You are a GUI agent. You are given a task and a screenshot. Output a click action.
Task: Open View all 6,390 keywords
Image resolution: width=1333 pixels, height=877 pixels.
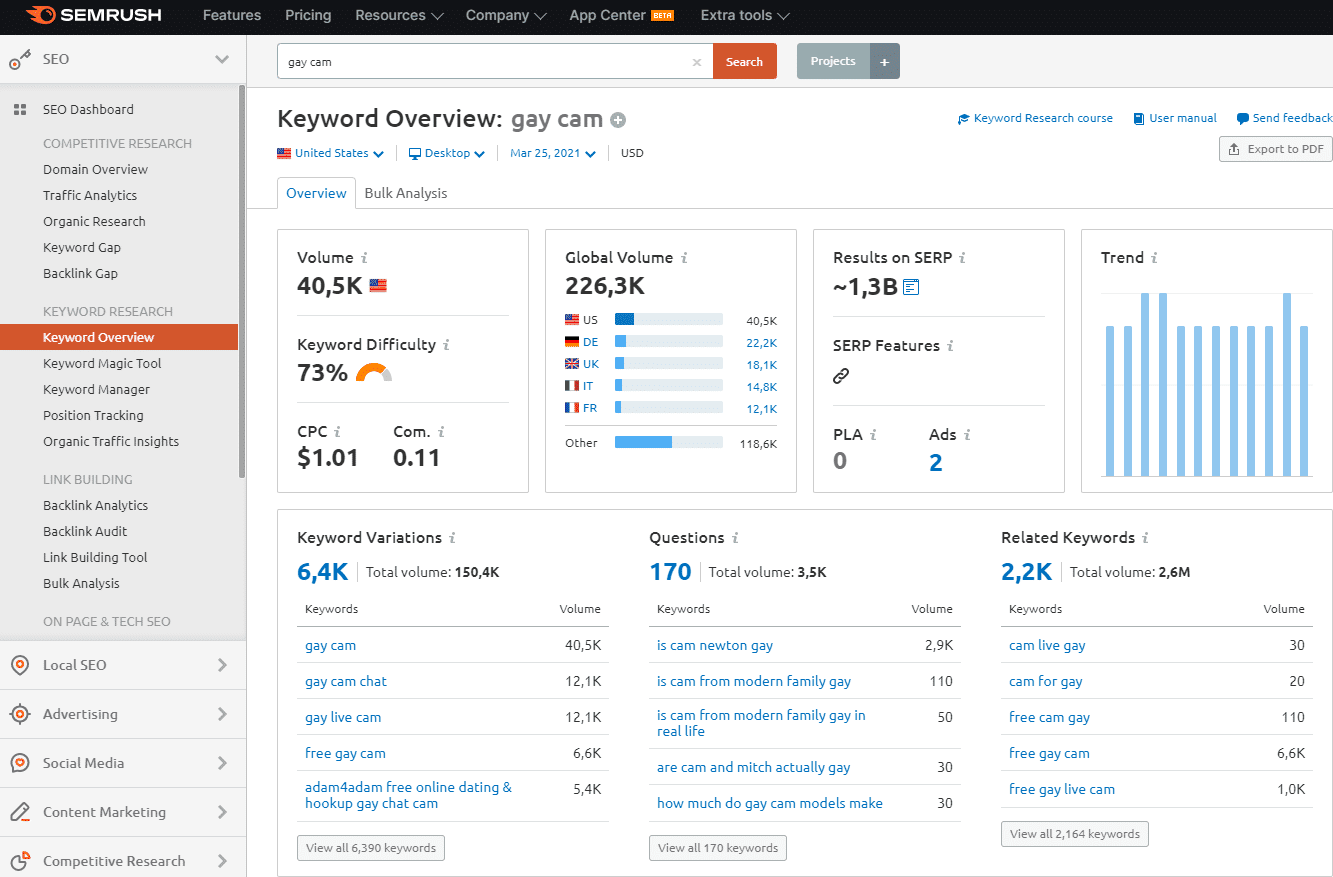370,848
